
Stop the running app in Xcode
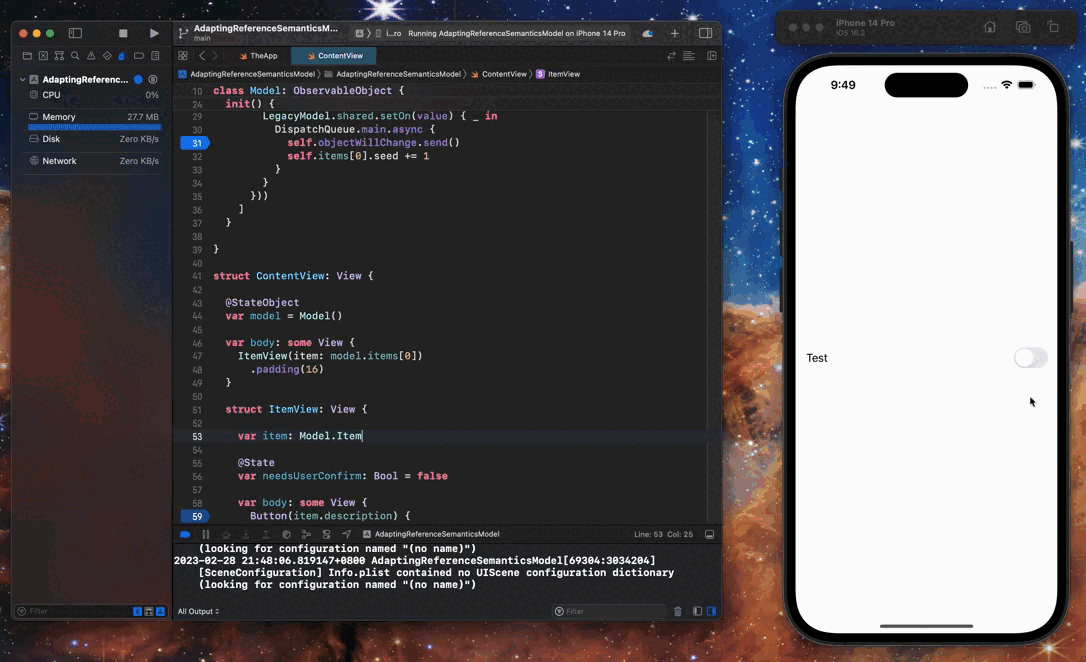[123, 33]
